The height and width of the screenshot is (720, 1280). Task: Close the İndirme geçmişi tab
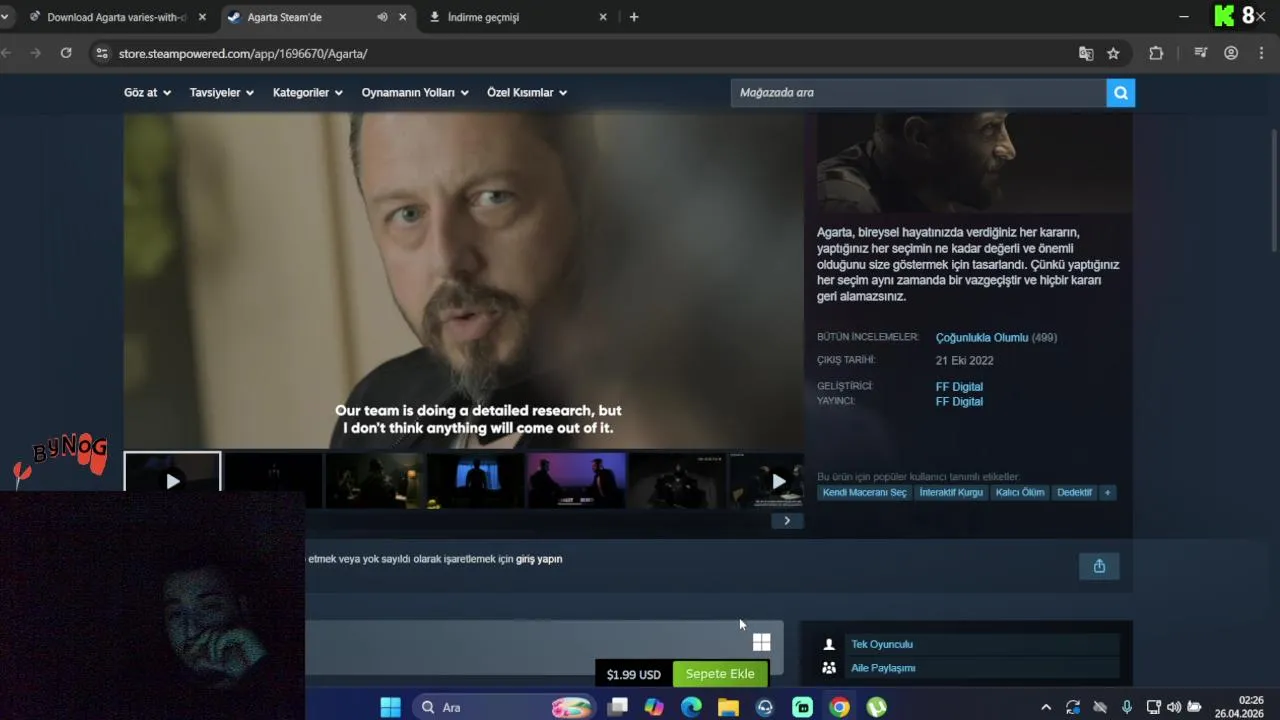point(603,17)
